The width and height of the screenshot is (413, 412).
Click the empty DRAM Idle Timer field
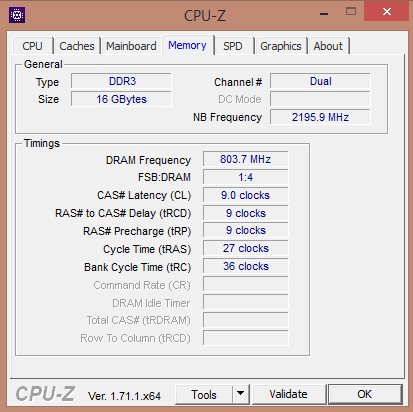[x=246, y=302]
